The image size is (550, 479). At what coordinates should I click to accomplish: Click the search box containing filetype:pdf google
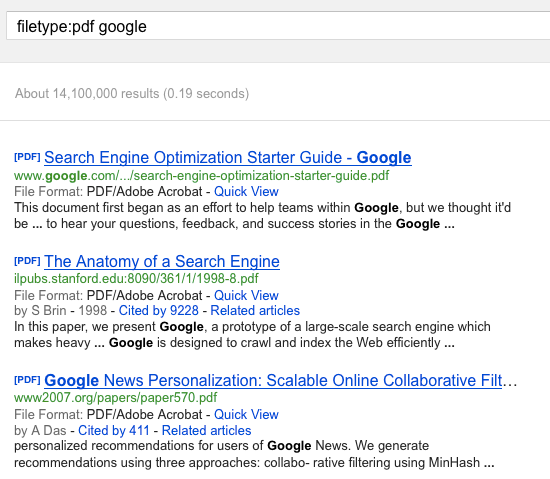pyautogui.click(x=278, y=26)
